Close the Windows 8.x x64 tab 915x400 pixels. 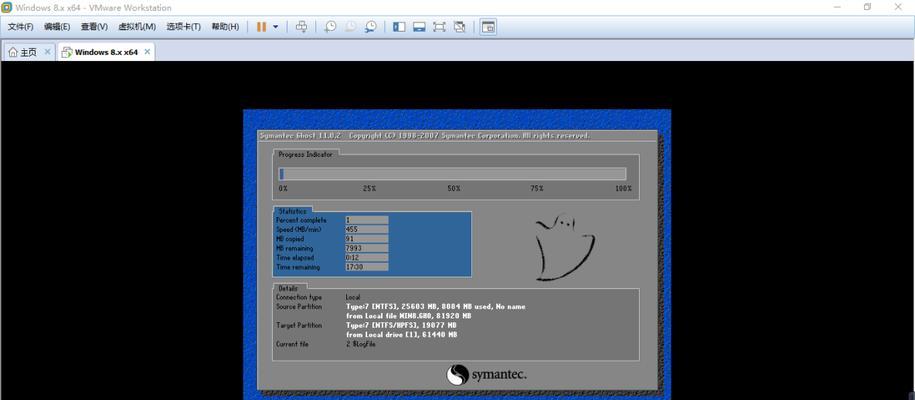click(148, 51)
